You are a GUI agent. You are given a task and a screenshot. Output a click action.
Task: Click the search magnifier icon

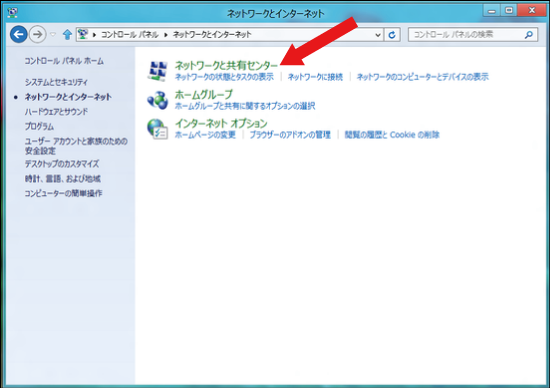529,34
